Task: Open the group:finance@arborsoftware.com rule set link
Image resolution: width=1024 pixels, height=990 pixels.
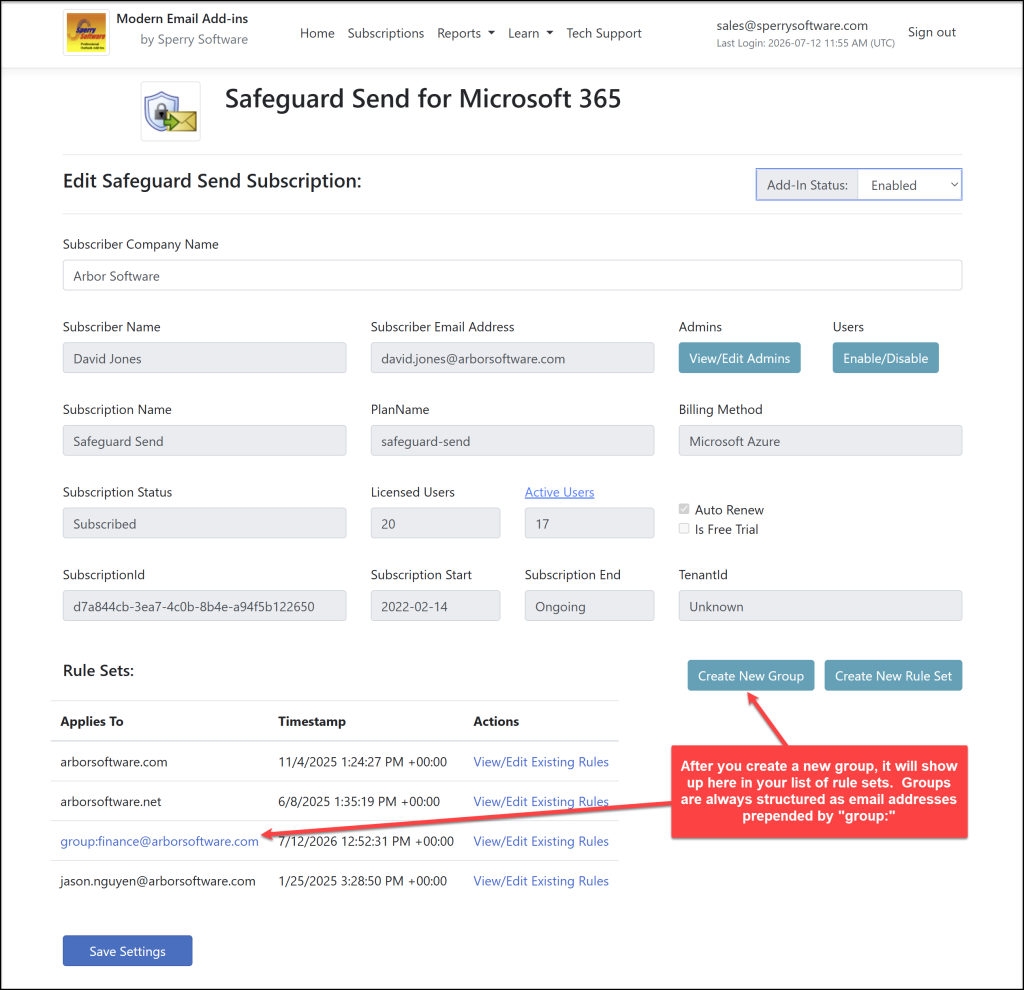Action: pyautogui.click(x=159, y=841)
